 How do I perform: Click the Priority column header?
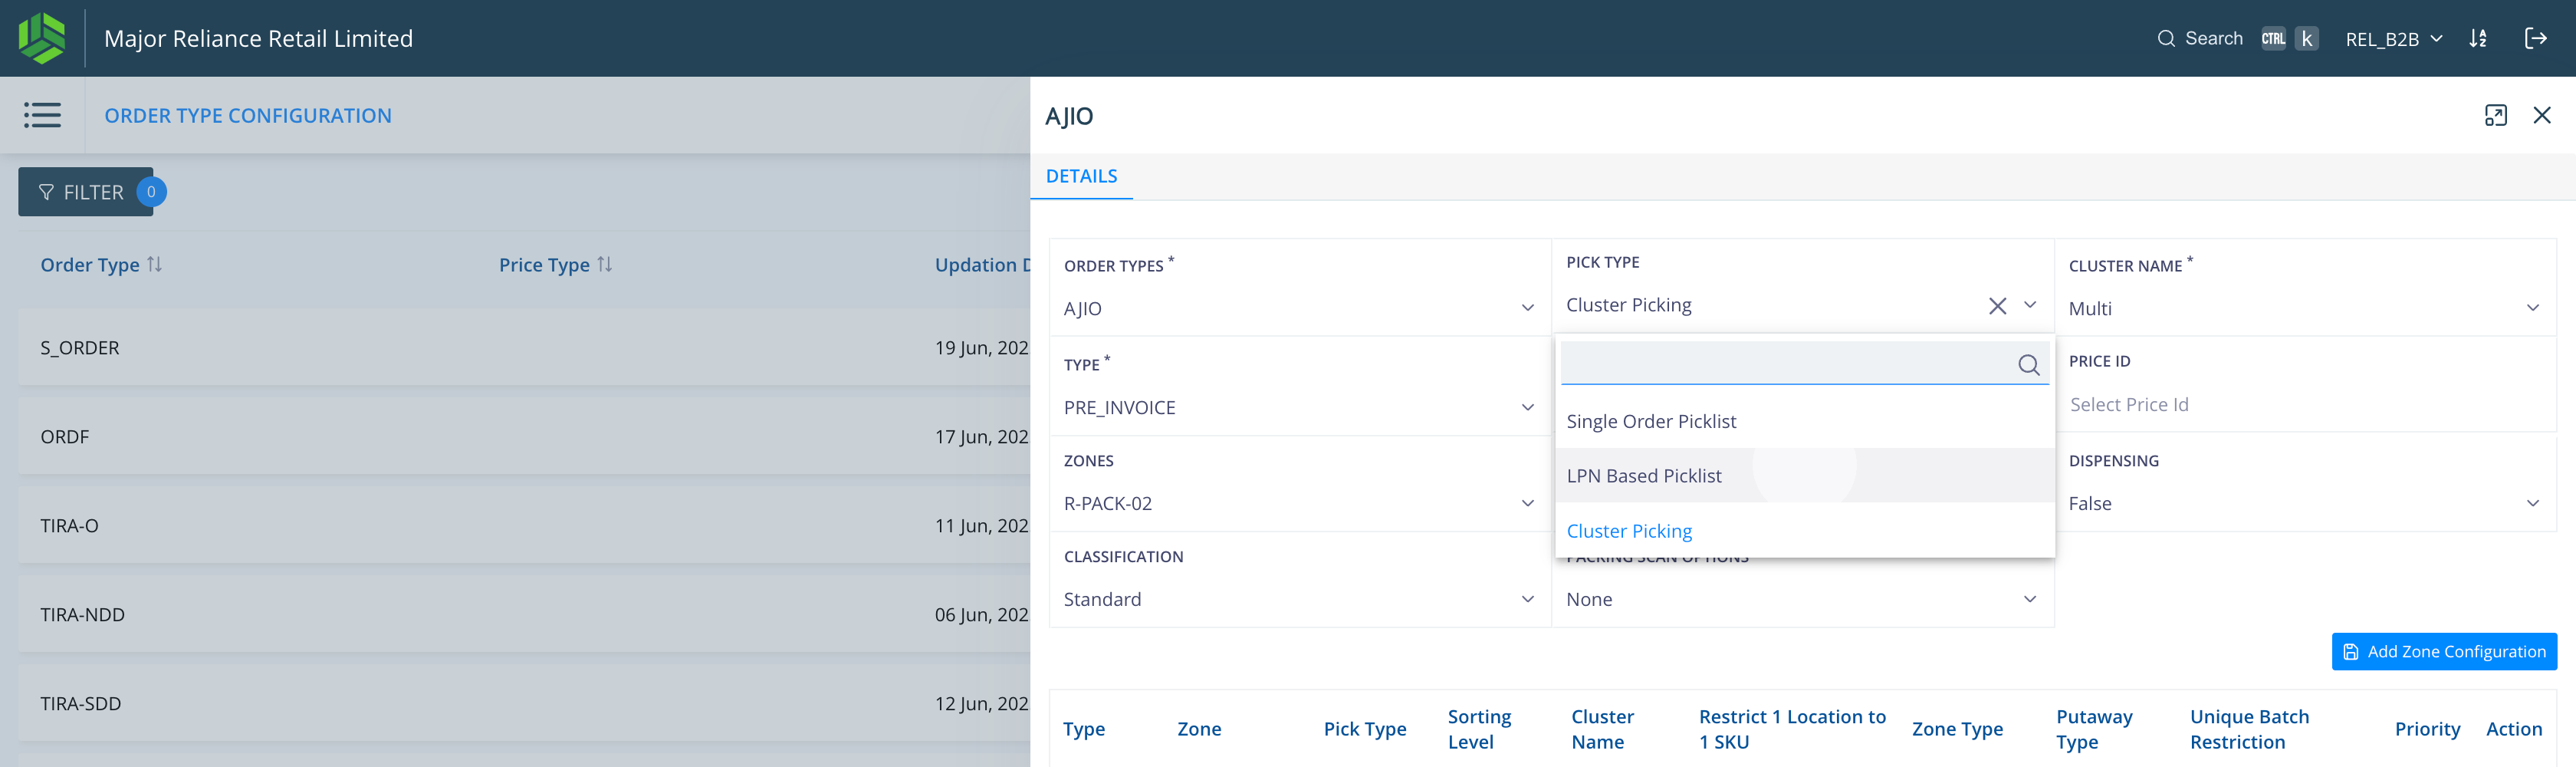coord(2427,729)
